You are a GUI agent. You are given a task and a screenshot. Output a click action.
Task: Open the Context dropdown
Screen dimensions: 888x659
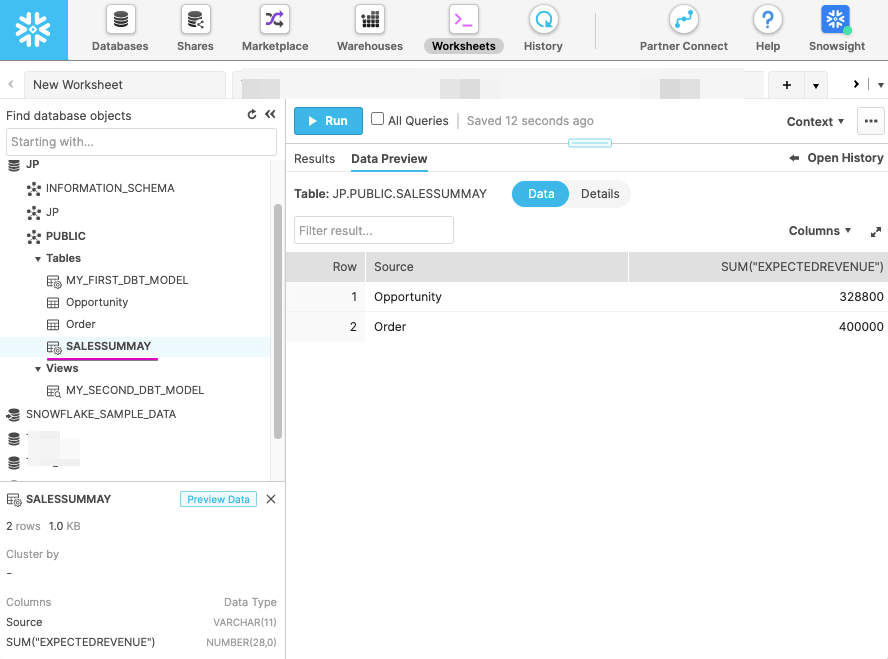[815, 122]
